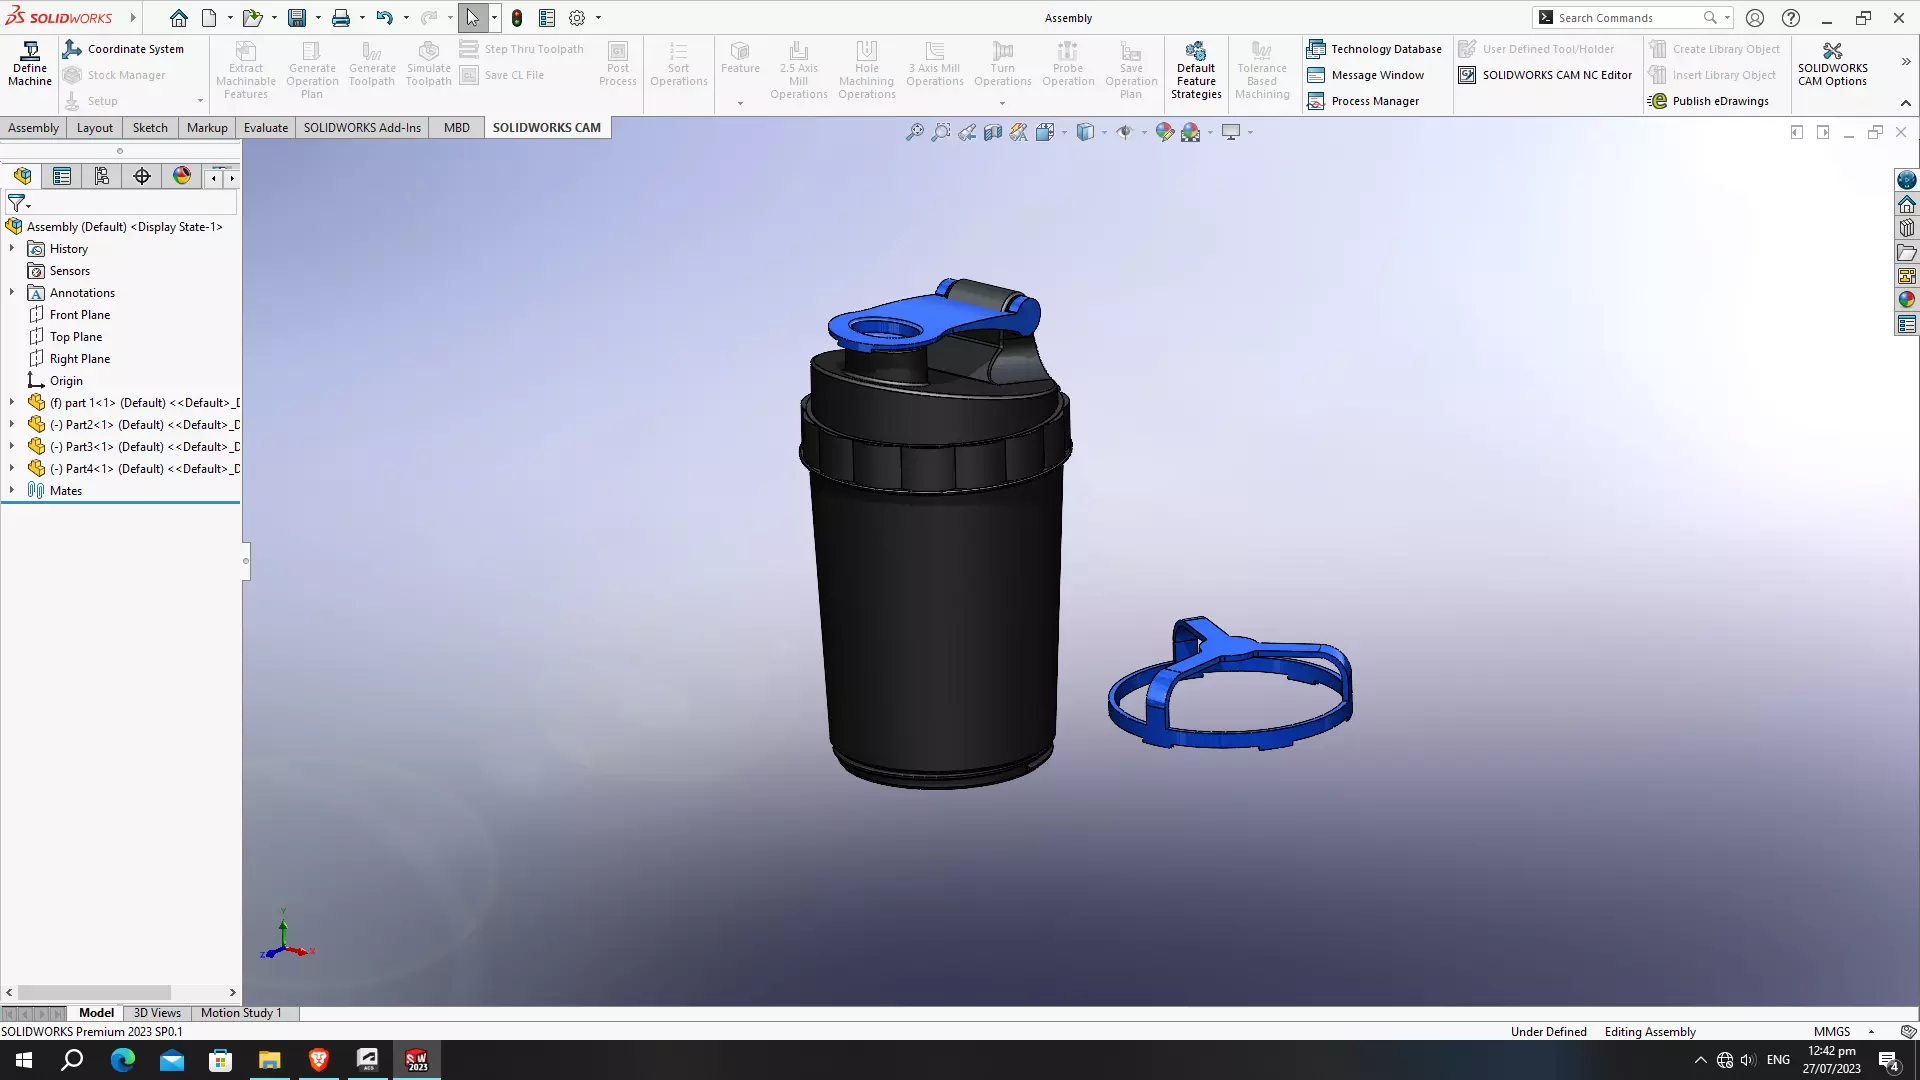Expand the part 1<1> tree node
Image resolution: width=1920 pixels, height=1080 pixels.
click(x=12, y=403)
